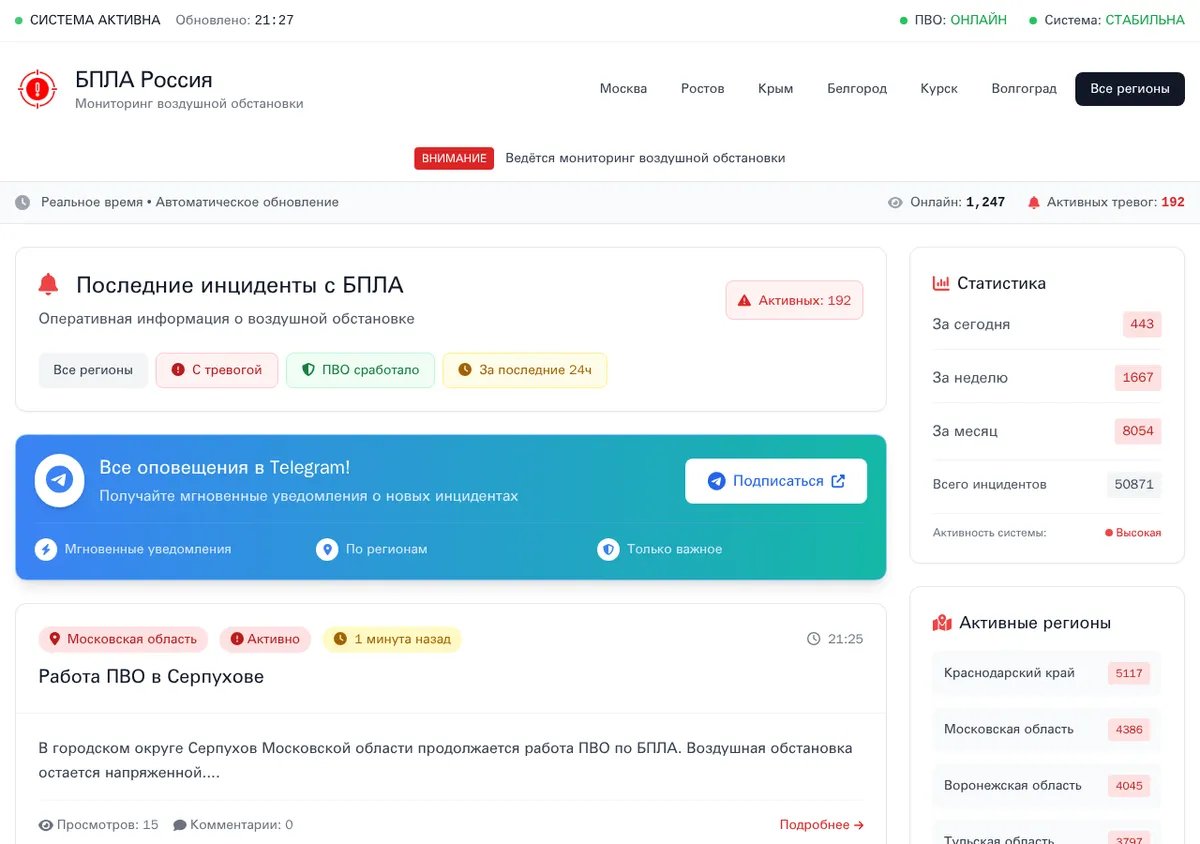Enable the За последние 24ч filter
The width and height of the screenshot is (1200, 844).
point(525,370)
